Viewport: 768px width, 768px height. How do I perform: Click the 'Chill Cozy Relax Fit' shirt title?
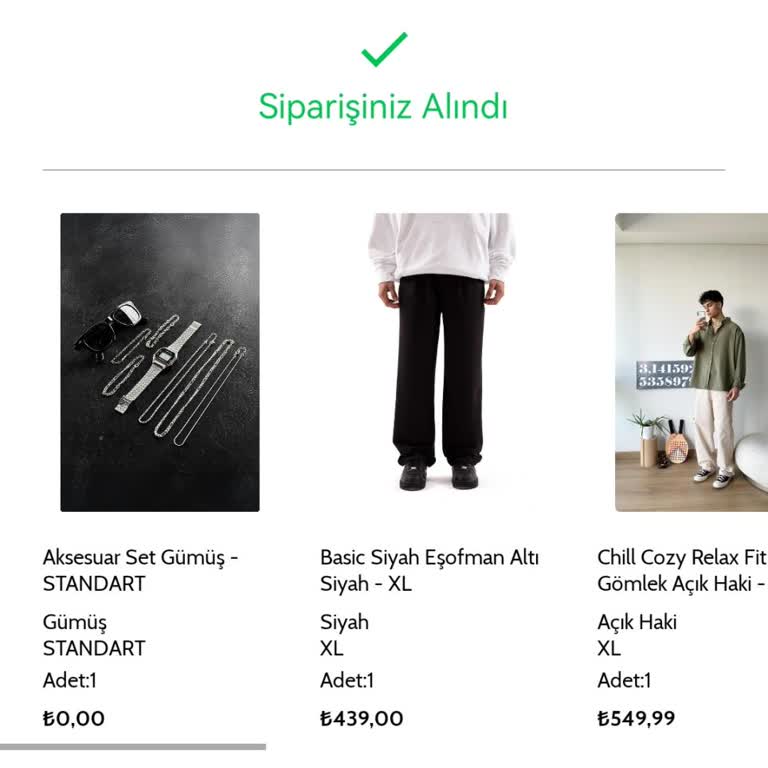pyautogui.click(x=681, y=558)
